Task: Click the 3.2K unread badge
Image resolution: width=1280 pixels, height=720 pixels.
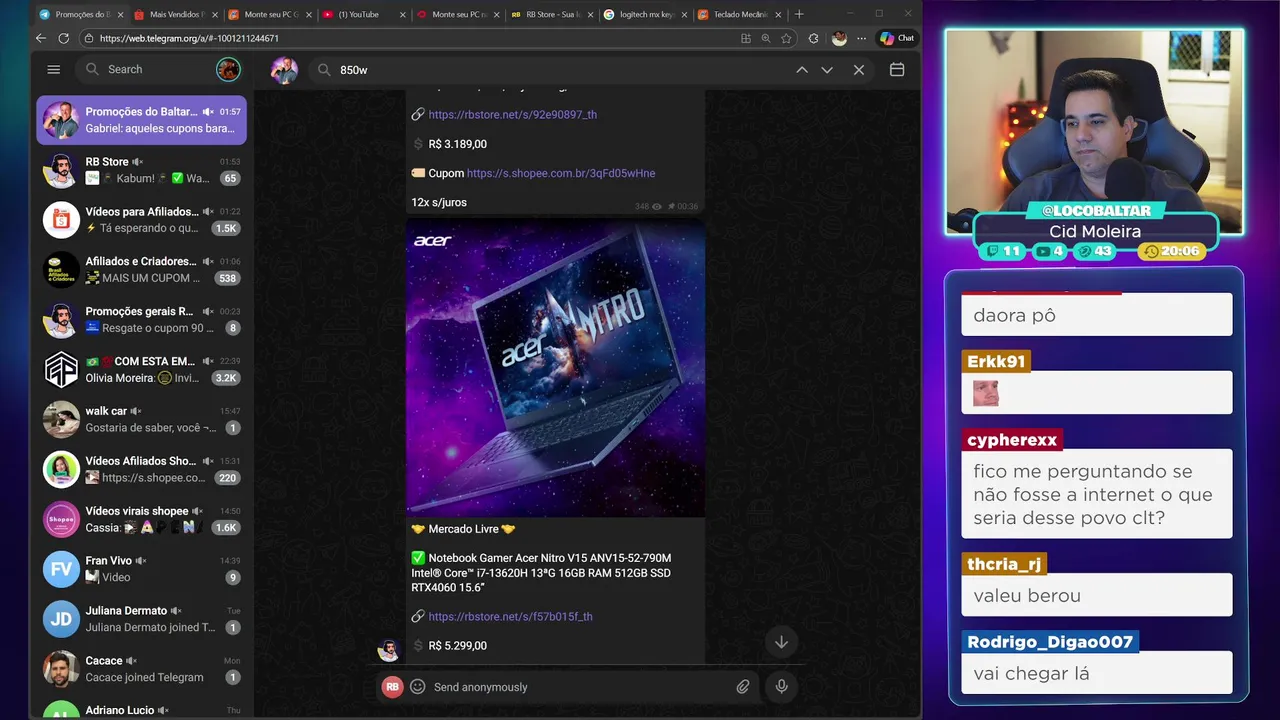Action: tap(225, 378)
